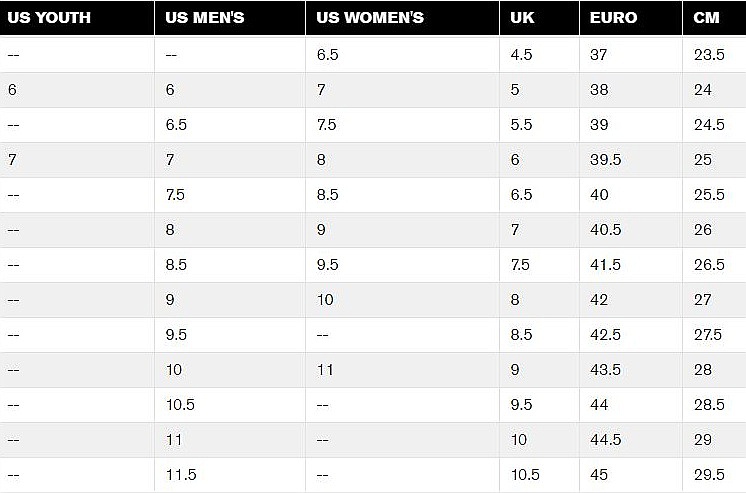Image resolution: width=746 pixels, height=493 pixels.
Task: Click the EURO column header
Action: 612,18
